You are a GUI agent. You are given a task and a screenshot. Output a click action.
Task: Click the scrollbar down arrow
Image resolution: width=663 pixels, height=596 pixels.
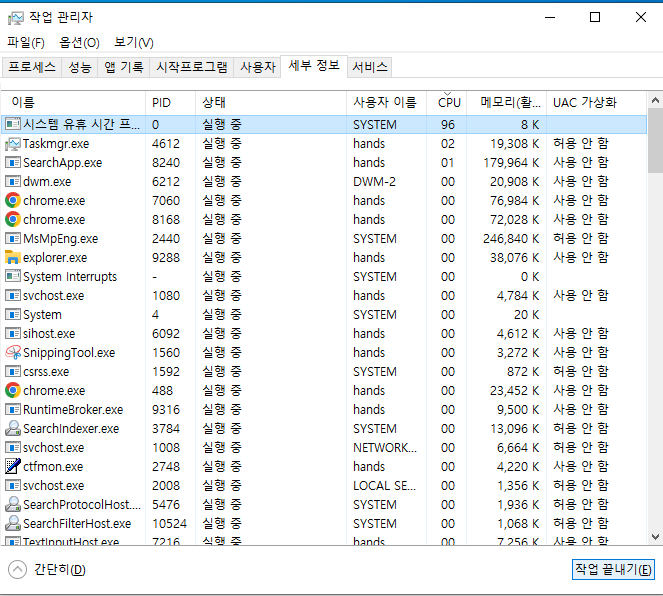point(655,537)
